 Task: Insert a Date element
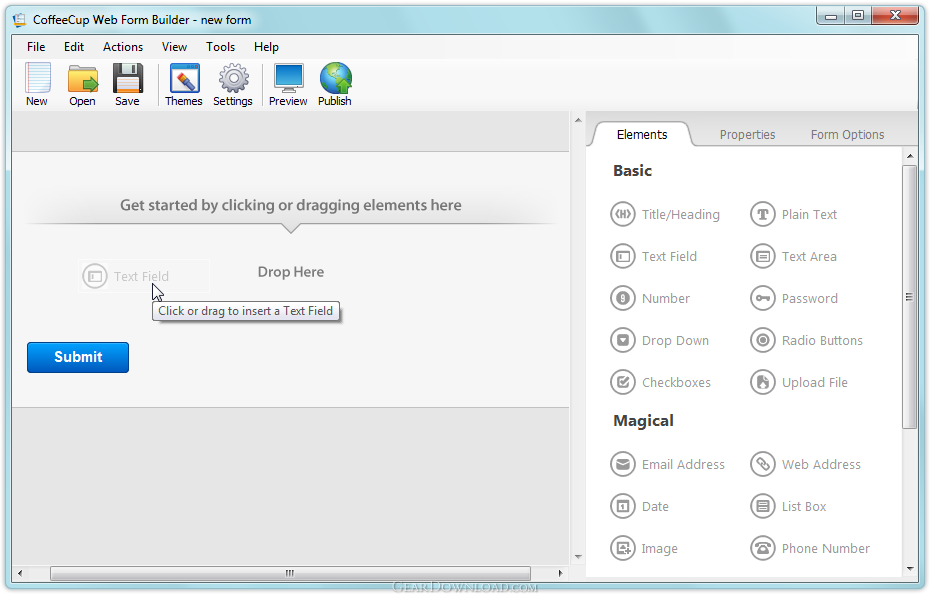tap(639, 507)
